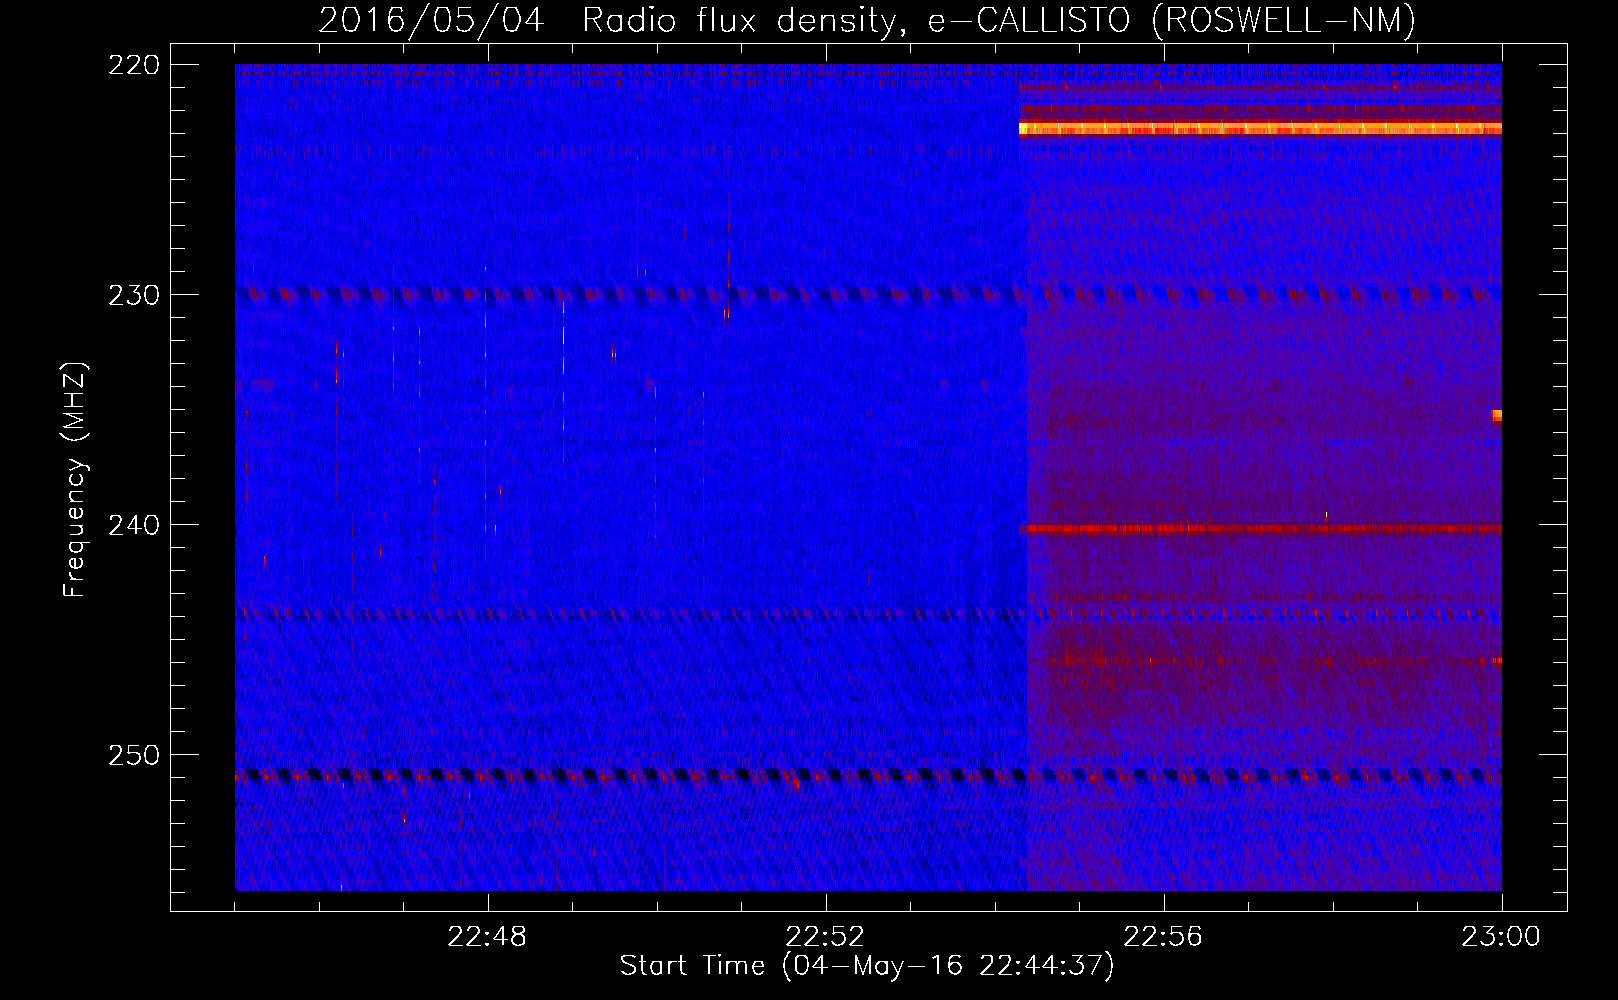Click the 22:56 time tick label
Screen dimensions: 1618x1000
(x=1163, y=937)
